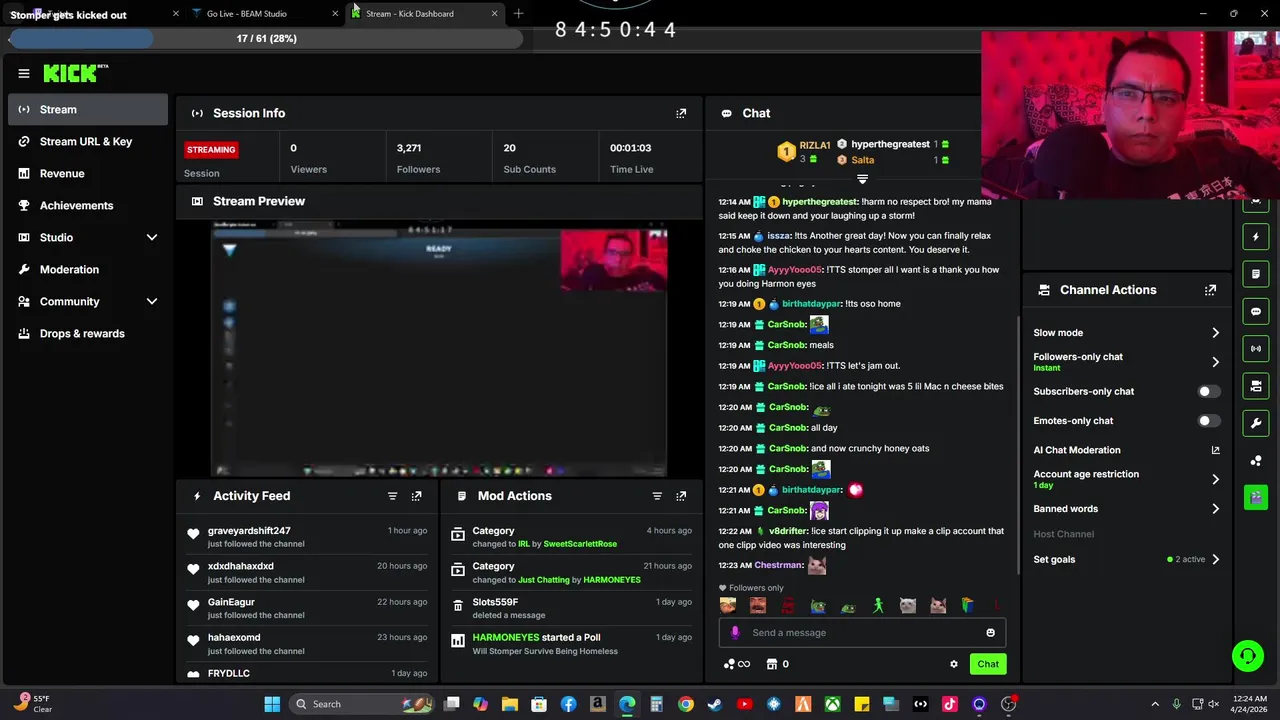Open the hamburger menu beside the Kick logo

(x=24, y=73)
